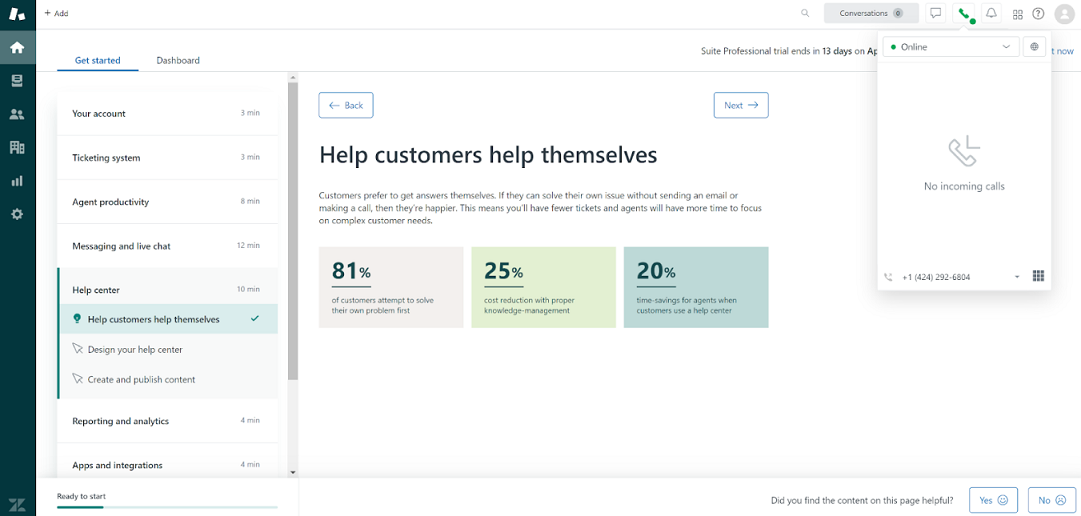Open the Organizations icon in sidebar
Screen dimensions: 1081x516
coord(17,147)
